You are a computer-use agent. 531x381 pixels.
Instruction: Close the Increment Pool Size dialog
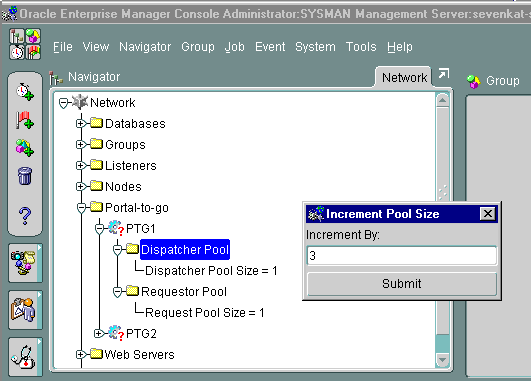tap(488, 214)
